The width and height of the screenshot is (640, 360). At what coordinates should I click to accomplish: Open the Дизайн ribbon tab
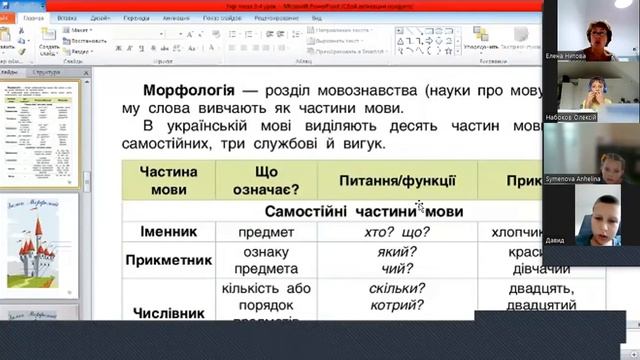(x=100, y=18)
